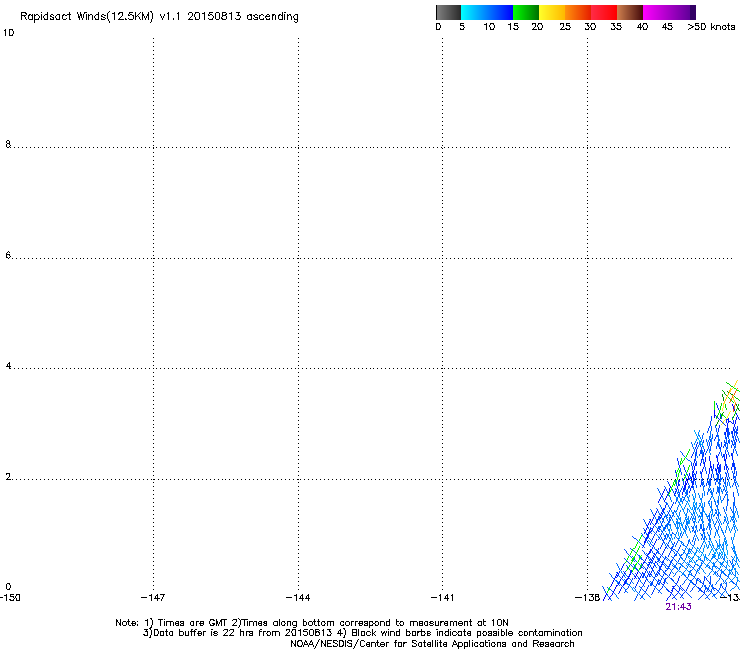
Task: Click the latitude 10 axis label
Action: point(8,33)
